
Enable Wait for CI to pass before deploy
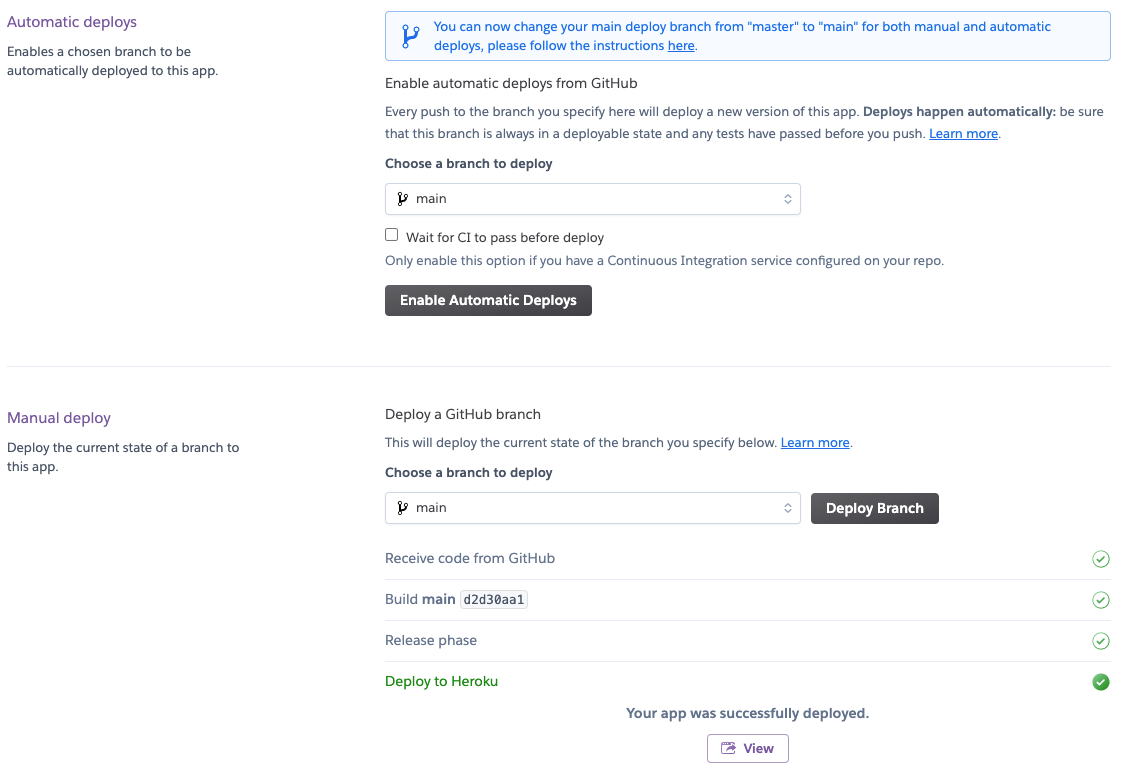pos(391,233)
